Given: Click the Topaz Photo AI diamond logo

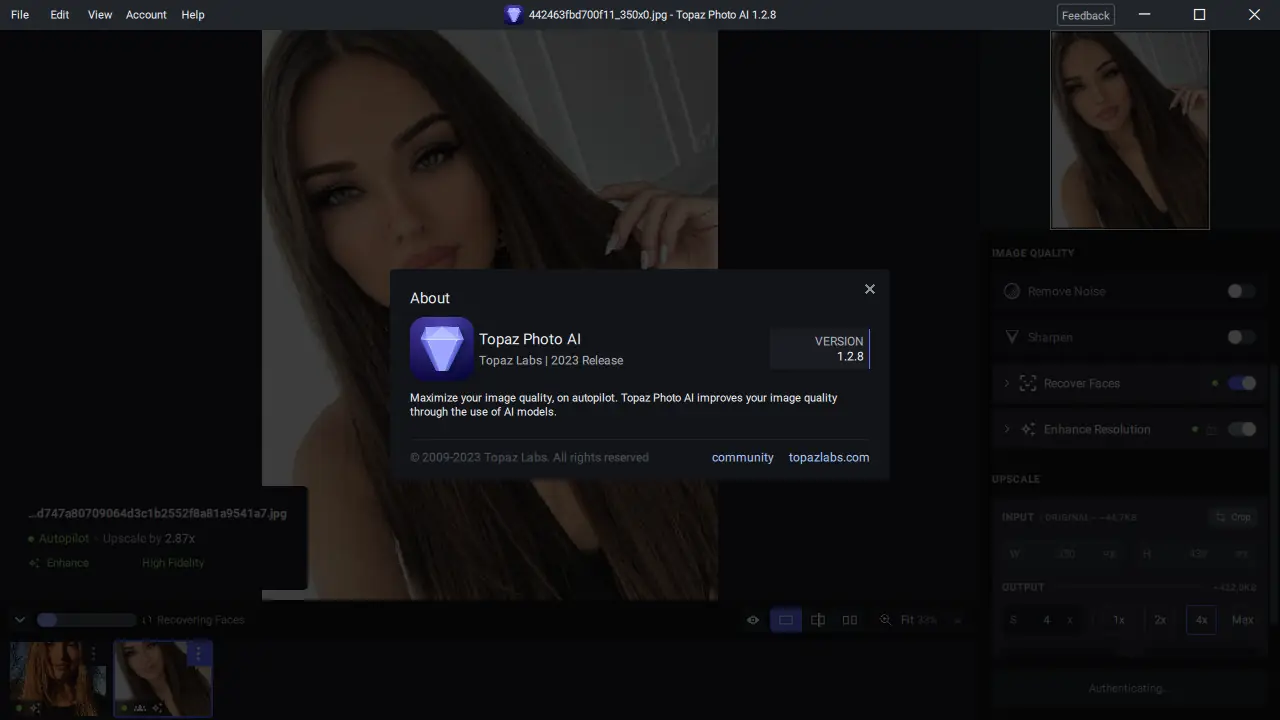Looking at the screenshot, I should 442,349.
